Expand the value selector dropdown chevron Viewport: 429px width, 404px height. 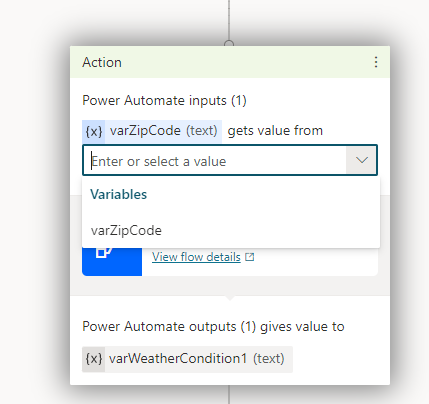coord(362,160)
